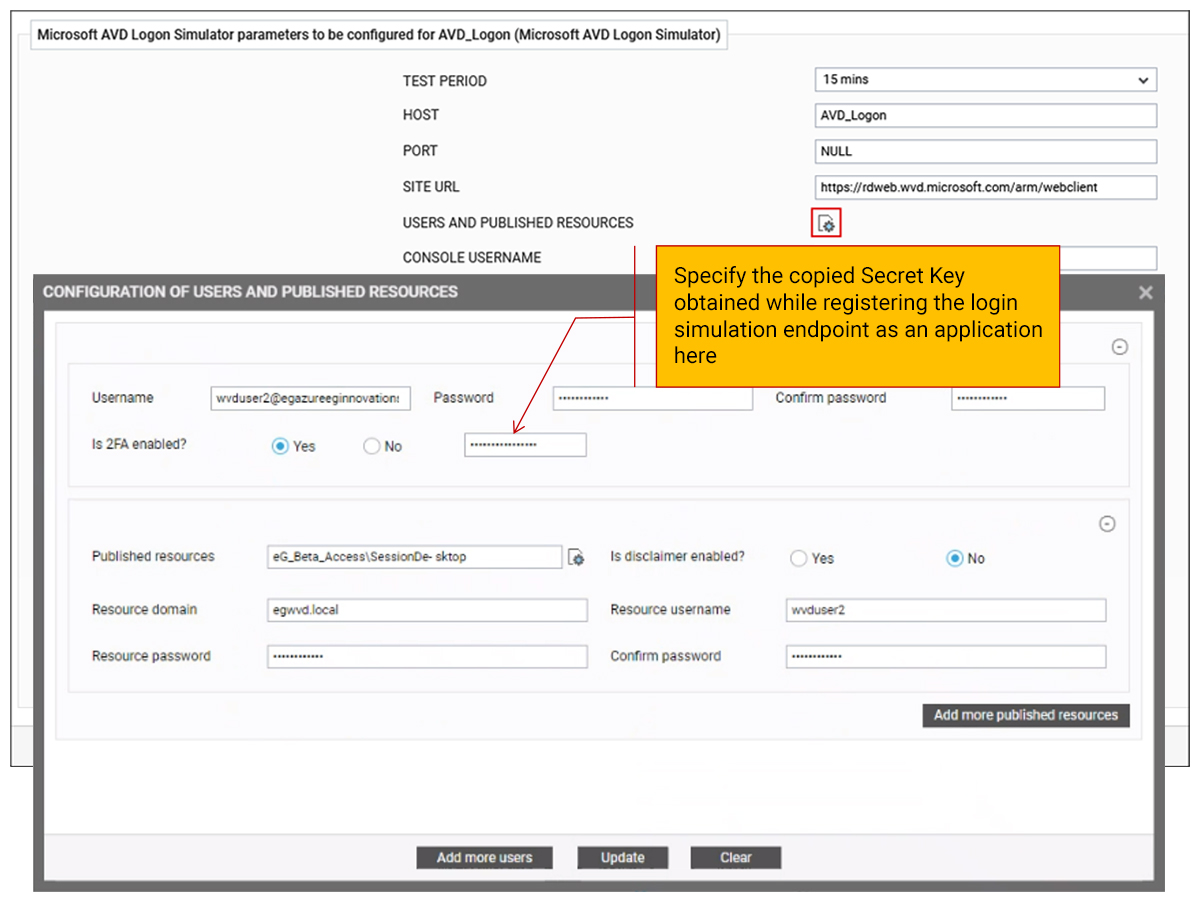Click the published resources picker icon
The height and width of the screenshot is (902, 1200).
pos(576,558)
